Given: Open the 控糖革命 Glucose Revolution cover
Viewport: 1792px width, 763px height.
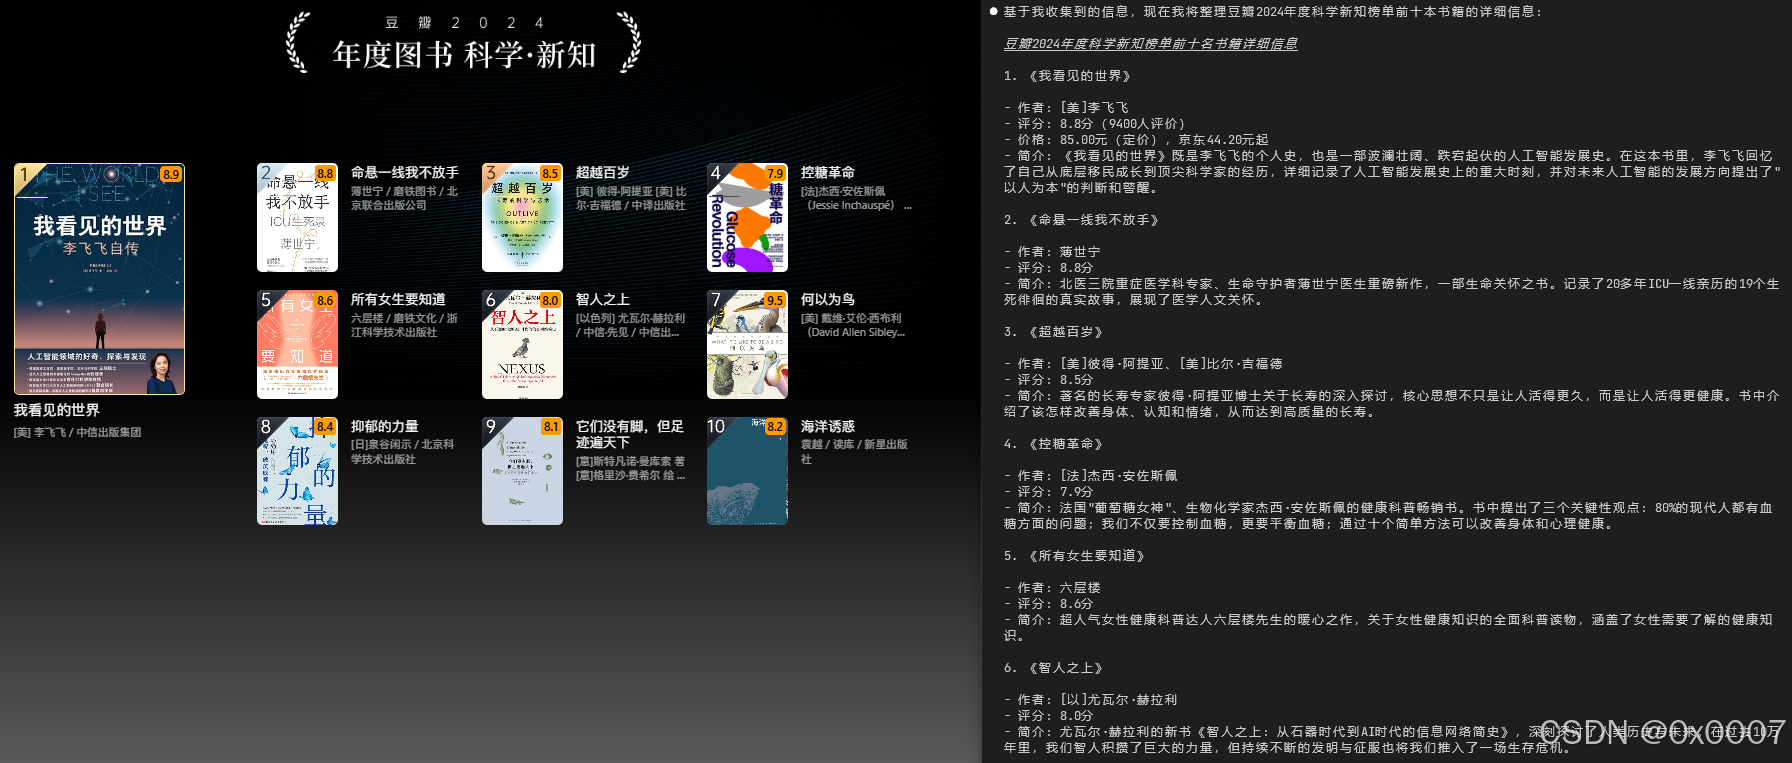Looking at the screenshot, I should click(x=747, y=218).
